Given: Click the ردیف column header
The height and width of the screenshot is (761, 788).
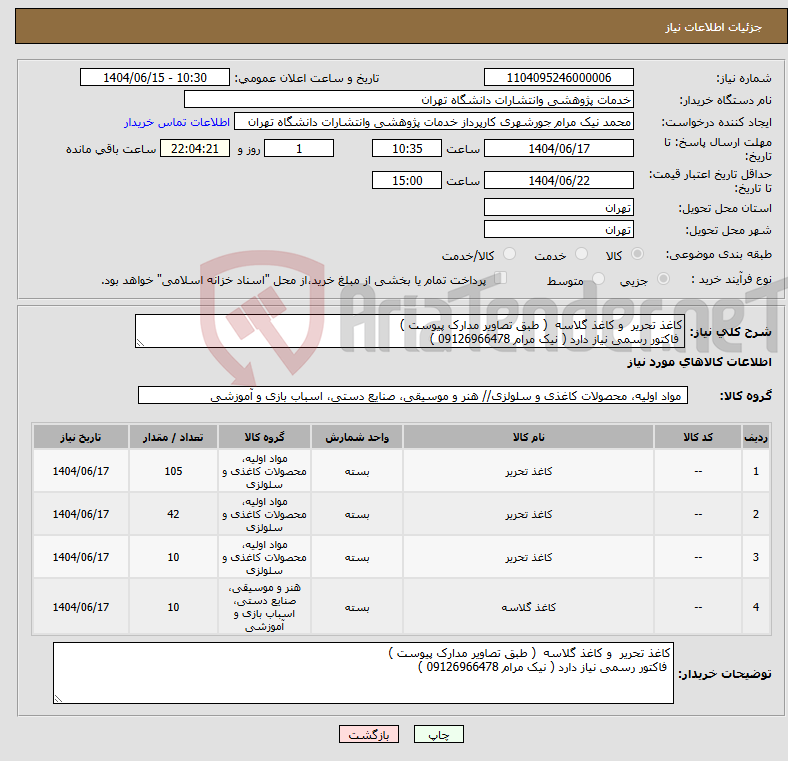Looking at the screenshot, I should click(755, 437).
